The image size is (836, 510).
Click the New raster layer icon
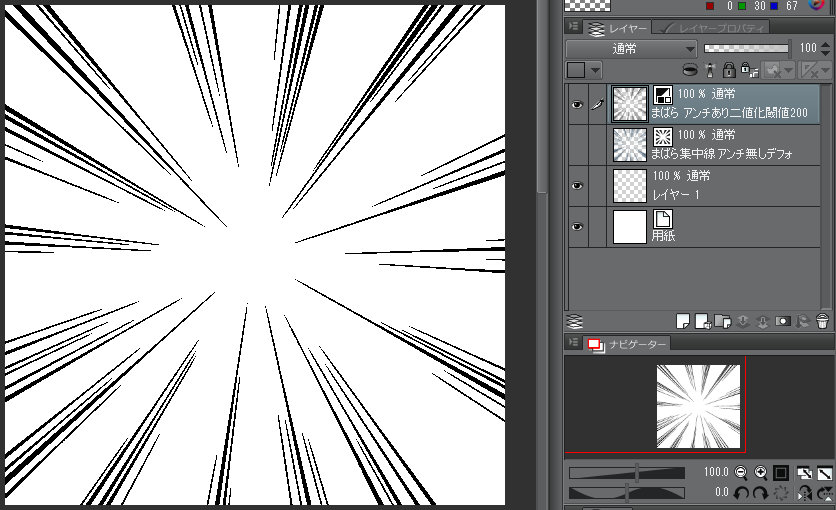(x=683, y=321)
